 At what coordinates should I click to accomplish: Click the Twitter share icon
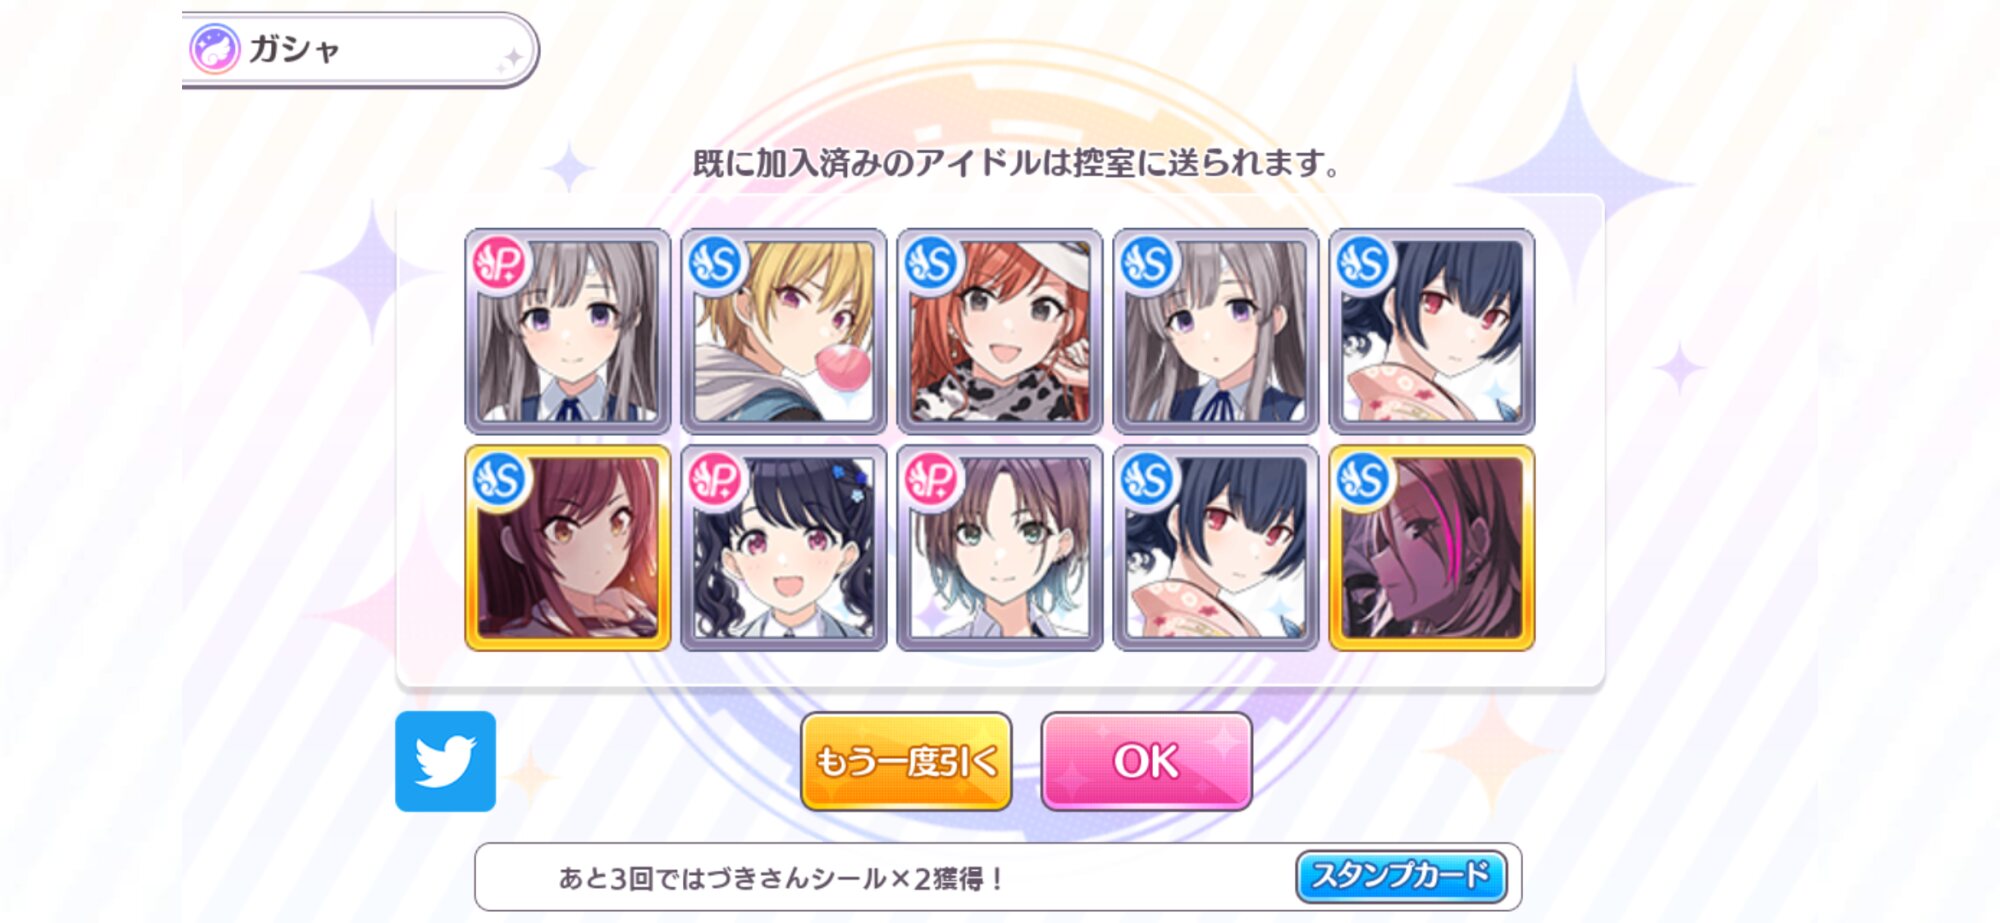(445, 761)
